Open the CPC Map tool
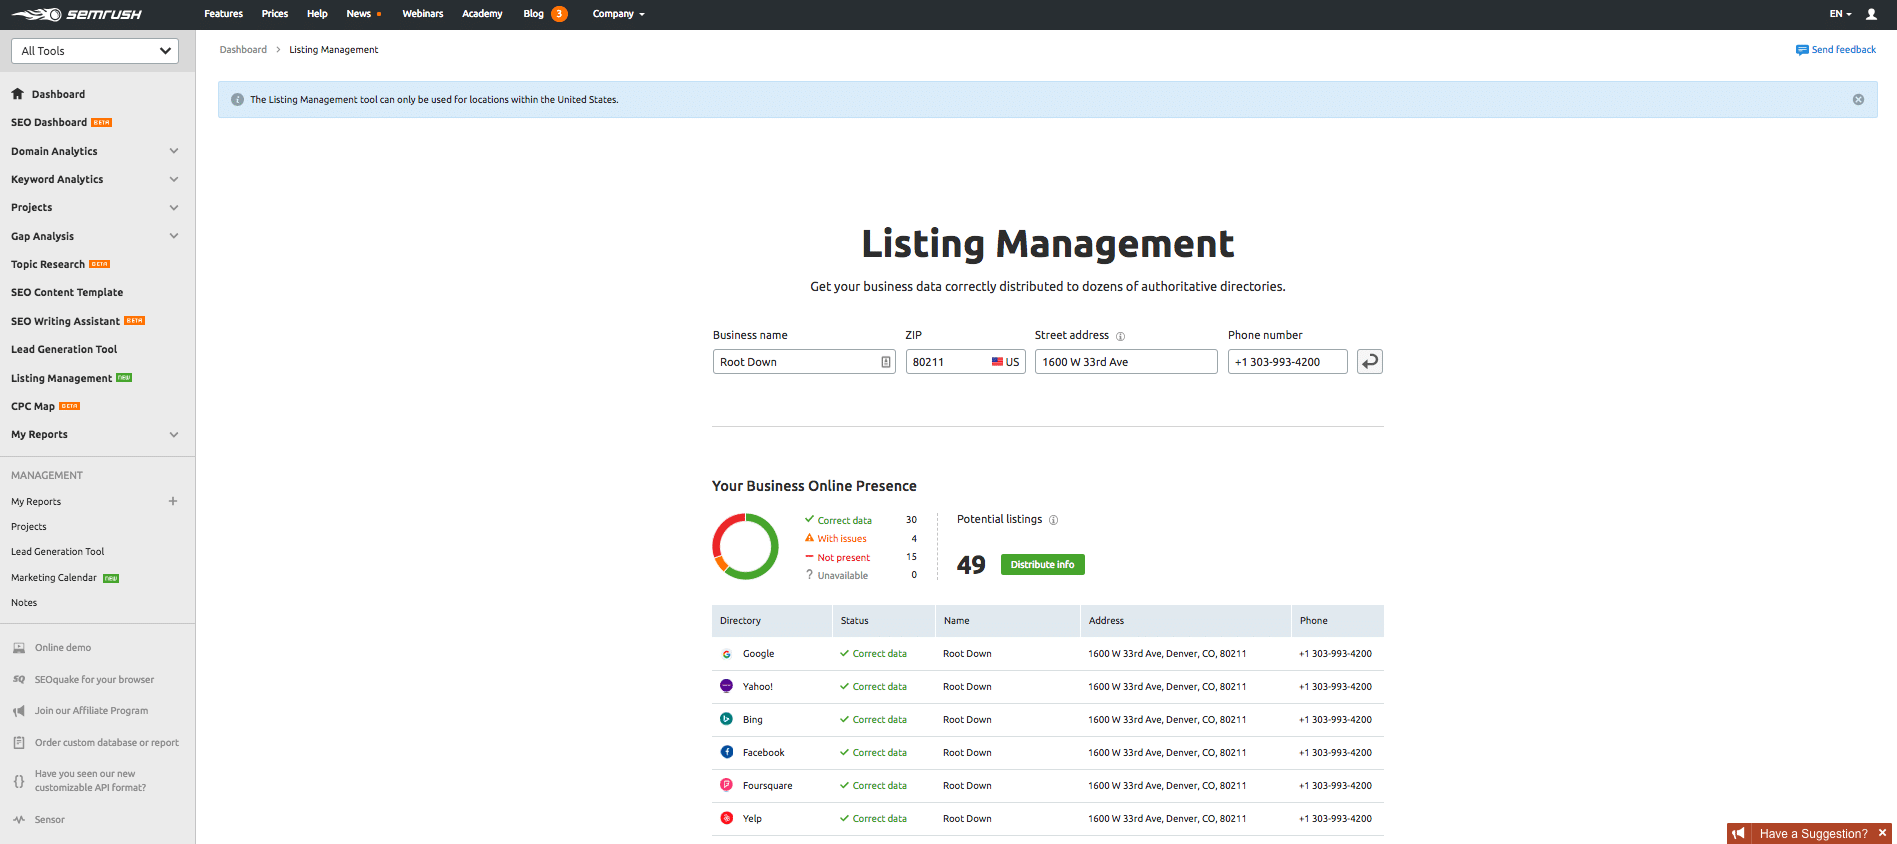The image size is (1897, 844). (x=33, y=407)
